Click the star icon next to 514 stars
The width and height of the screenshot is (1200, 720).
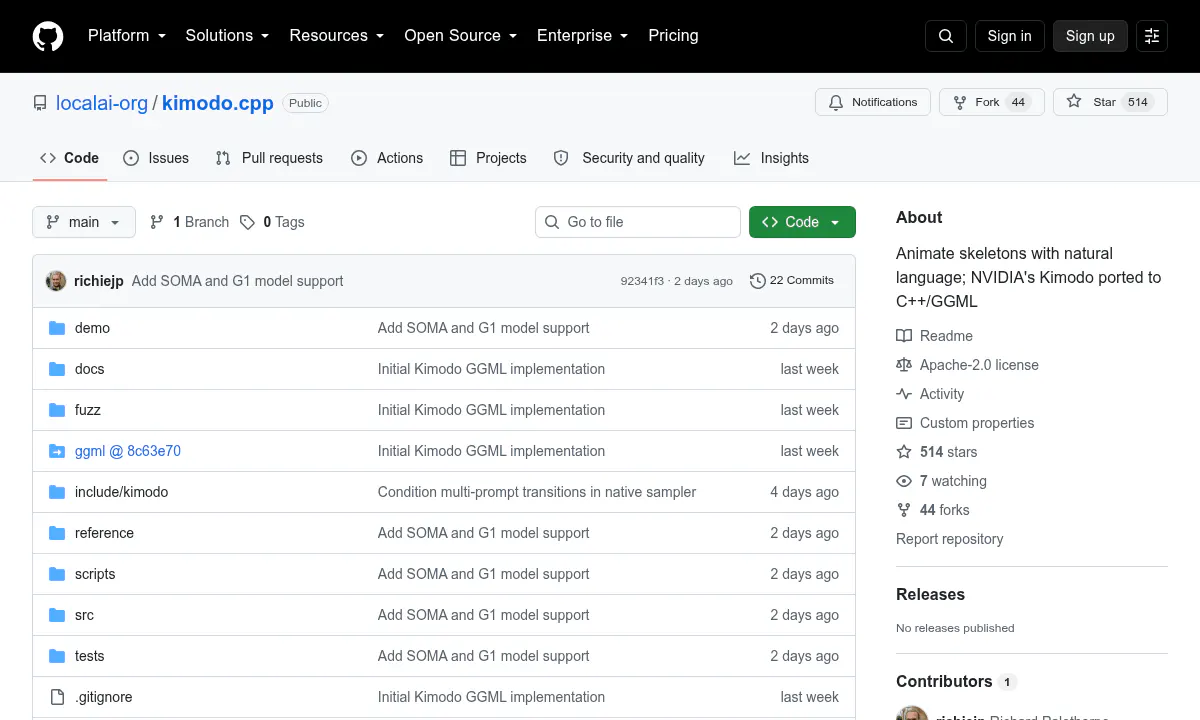[x=904, y=452]
